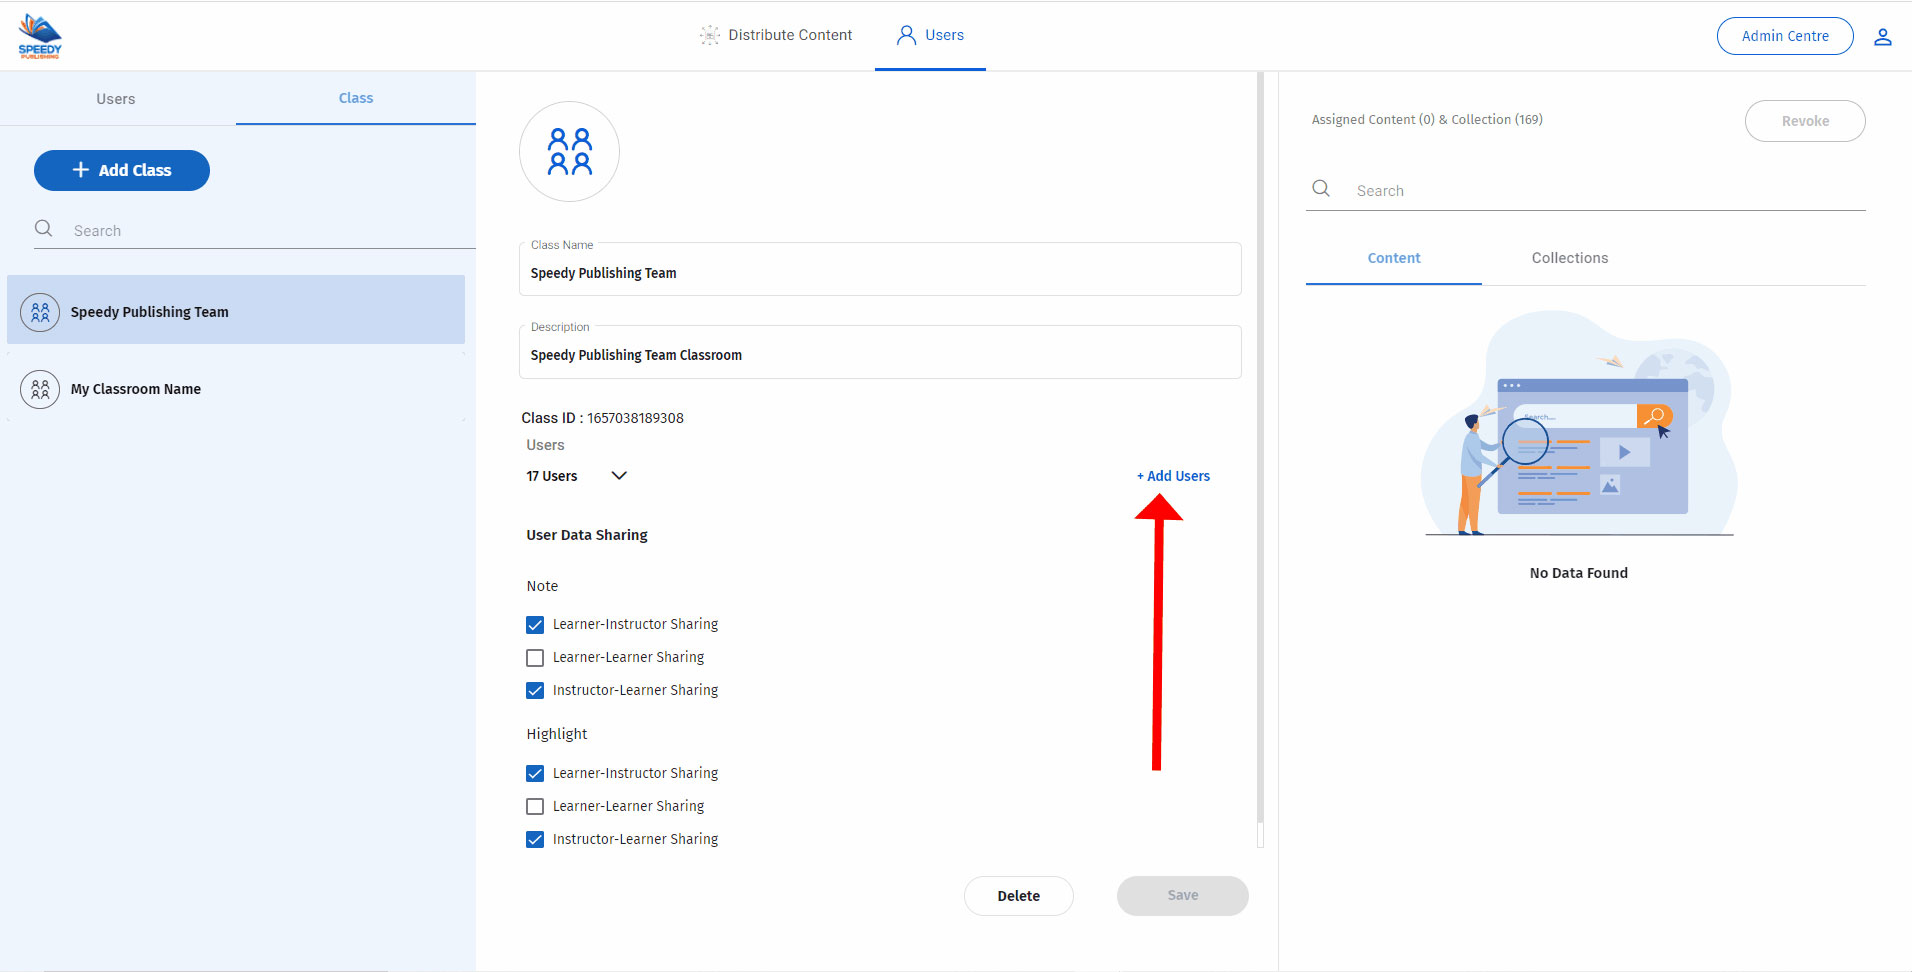Click the + Add Users link
The image size is (1912, 972).
[1173, 476]
